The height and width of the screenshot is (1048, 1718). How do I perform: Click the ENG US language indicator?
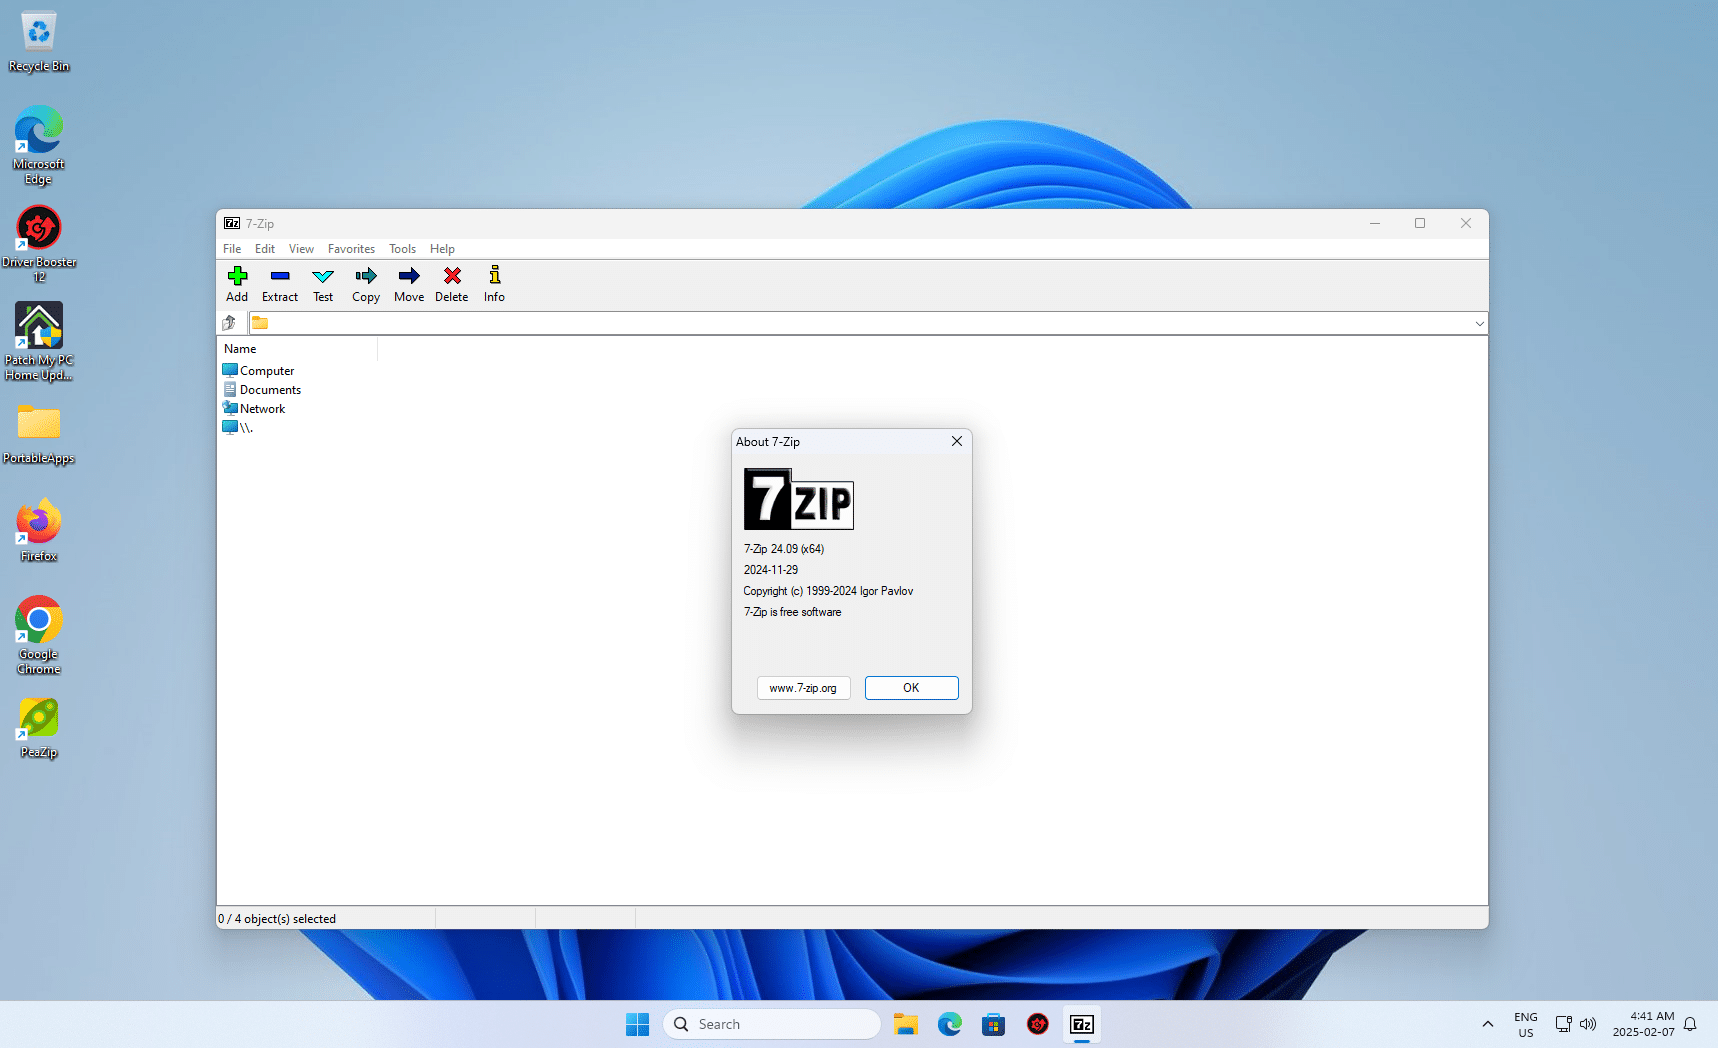[x=1526, y=1024]
